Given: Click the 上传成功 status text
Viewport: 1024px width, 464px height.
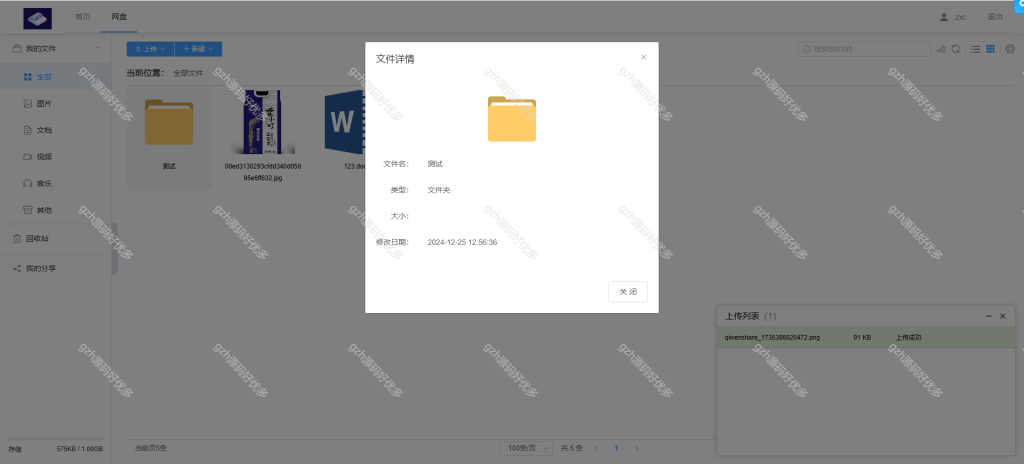Looking at the screenshot, I should (908, 338).
